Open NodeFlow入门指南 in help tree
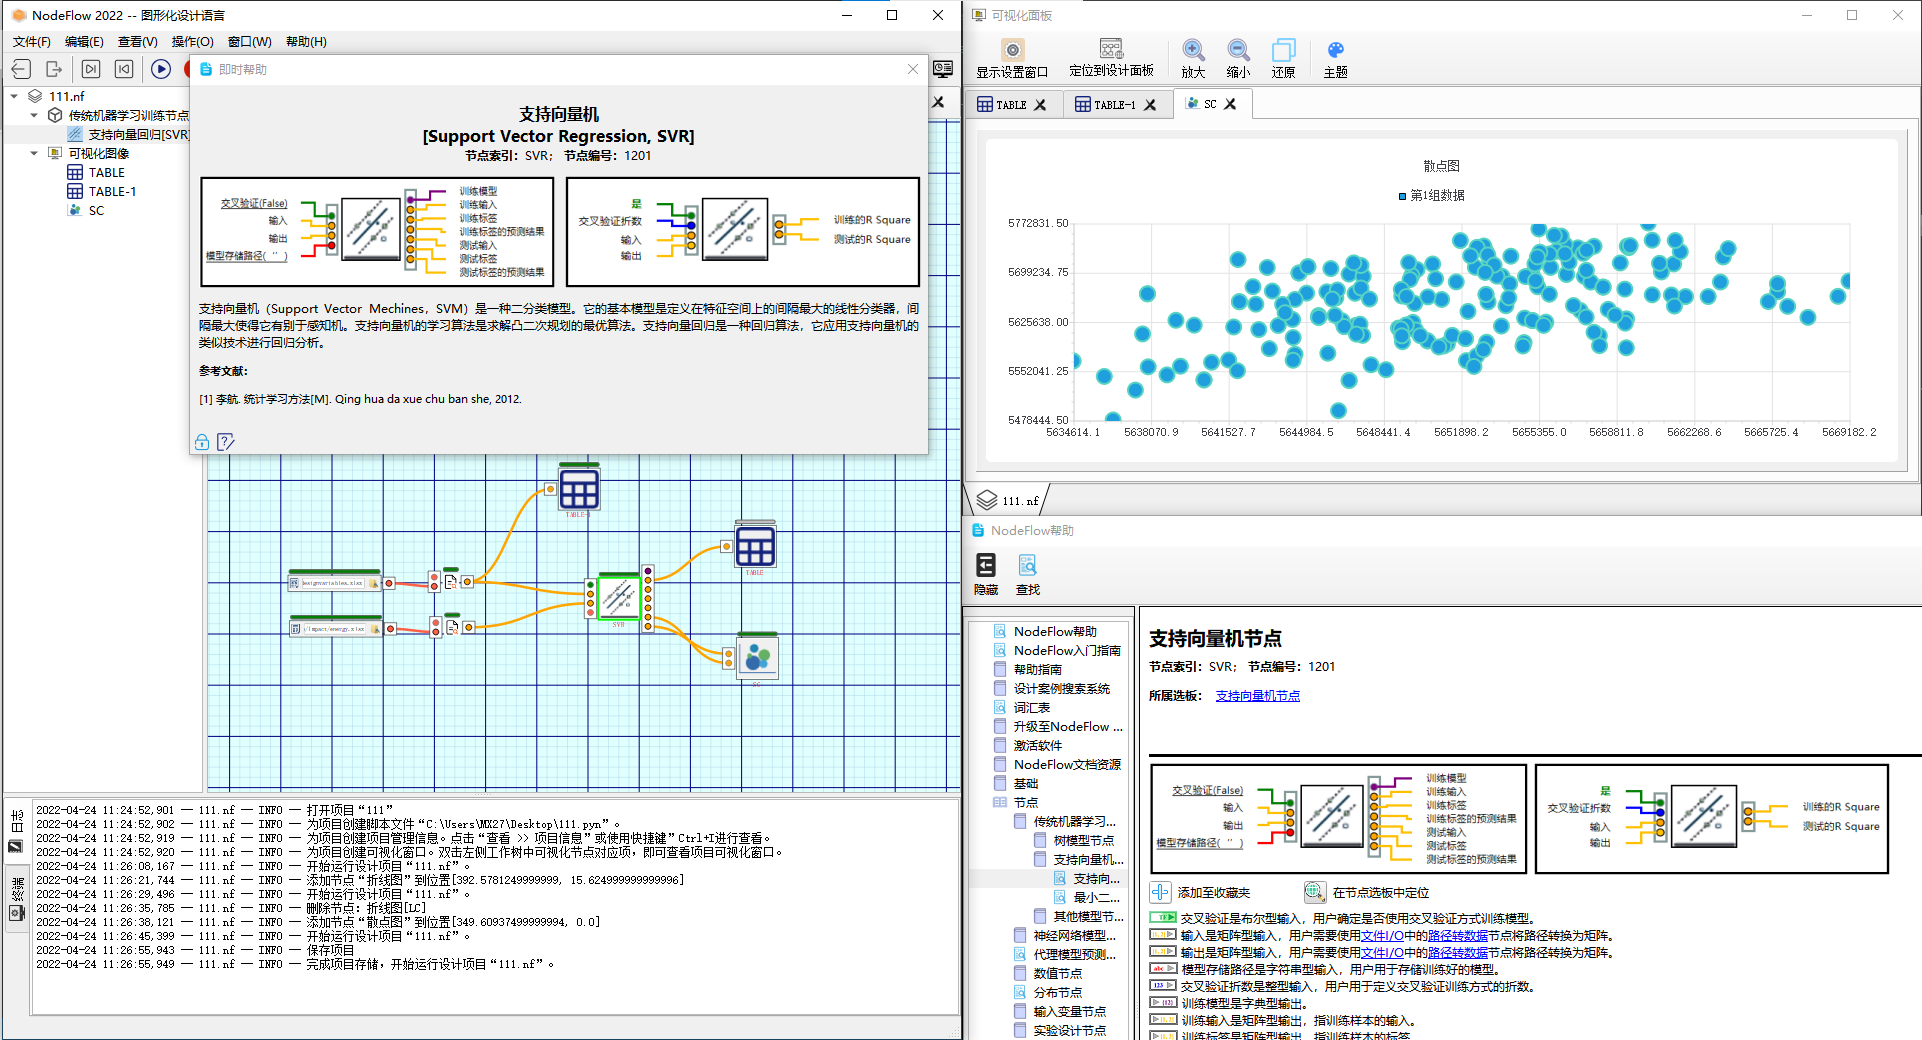The height and width of the screenshot is (1040, 1922). point(1057,651)
